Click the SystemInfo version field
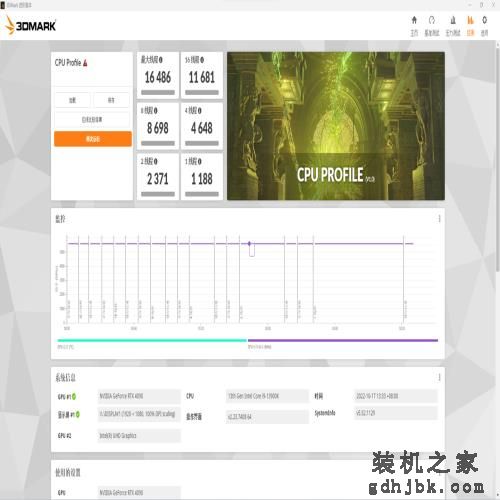Image resolution: width=500 pixels, height=500 pixels. [395, 413]
